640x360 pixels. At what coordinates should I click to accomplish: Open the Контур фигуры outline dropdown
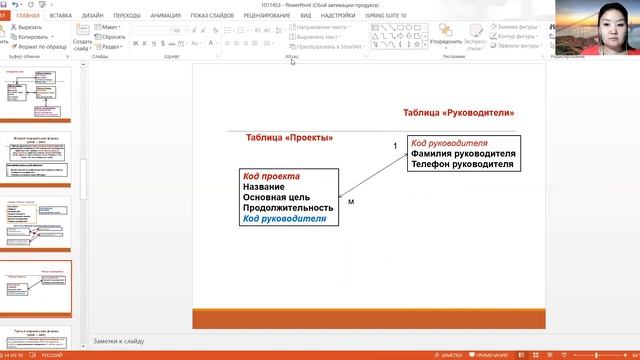pyautogui.click(x=515, y=36)
